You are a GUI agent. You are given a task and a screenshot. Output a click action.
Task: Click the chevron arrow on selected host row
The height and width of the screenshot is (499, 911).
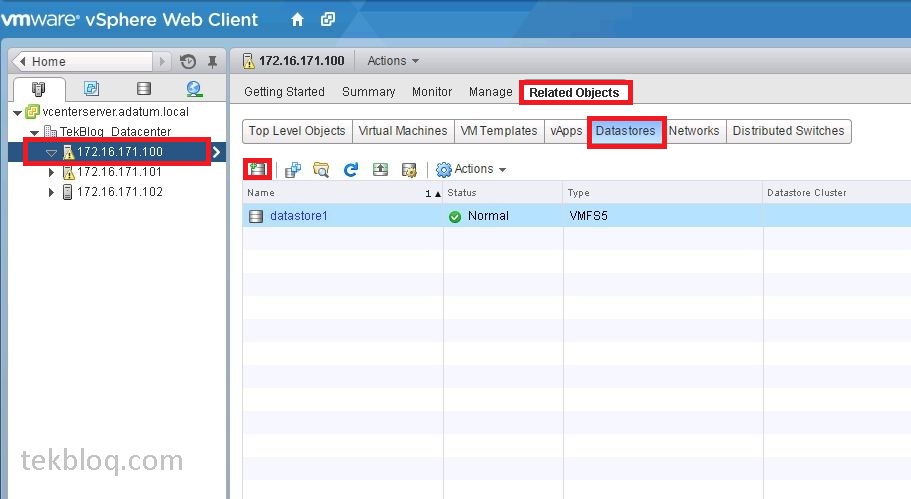pyautogui.click(x=216, y=152)
